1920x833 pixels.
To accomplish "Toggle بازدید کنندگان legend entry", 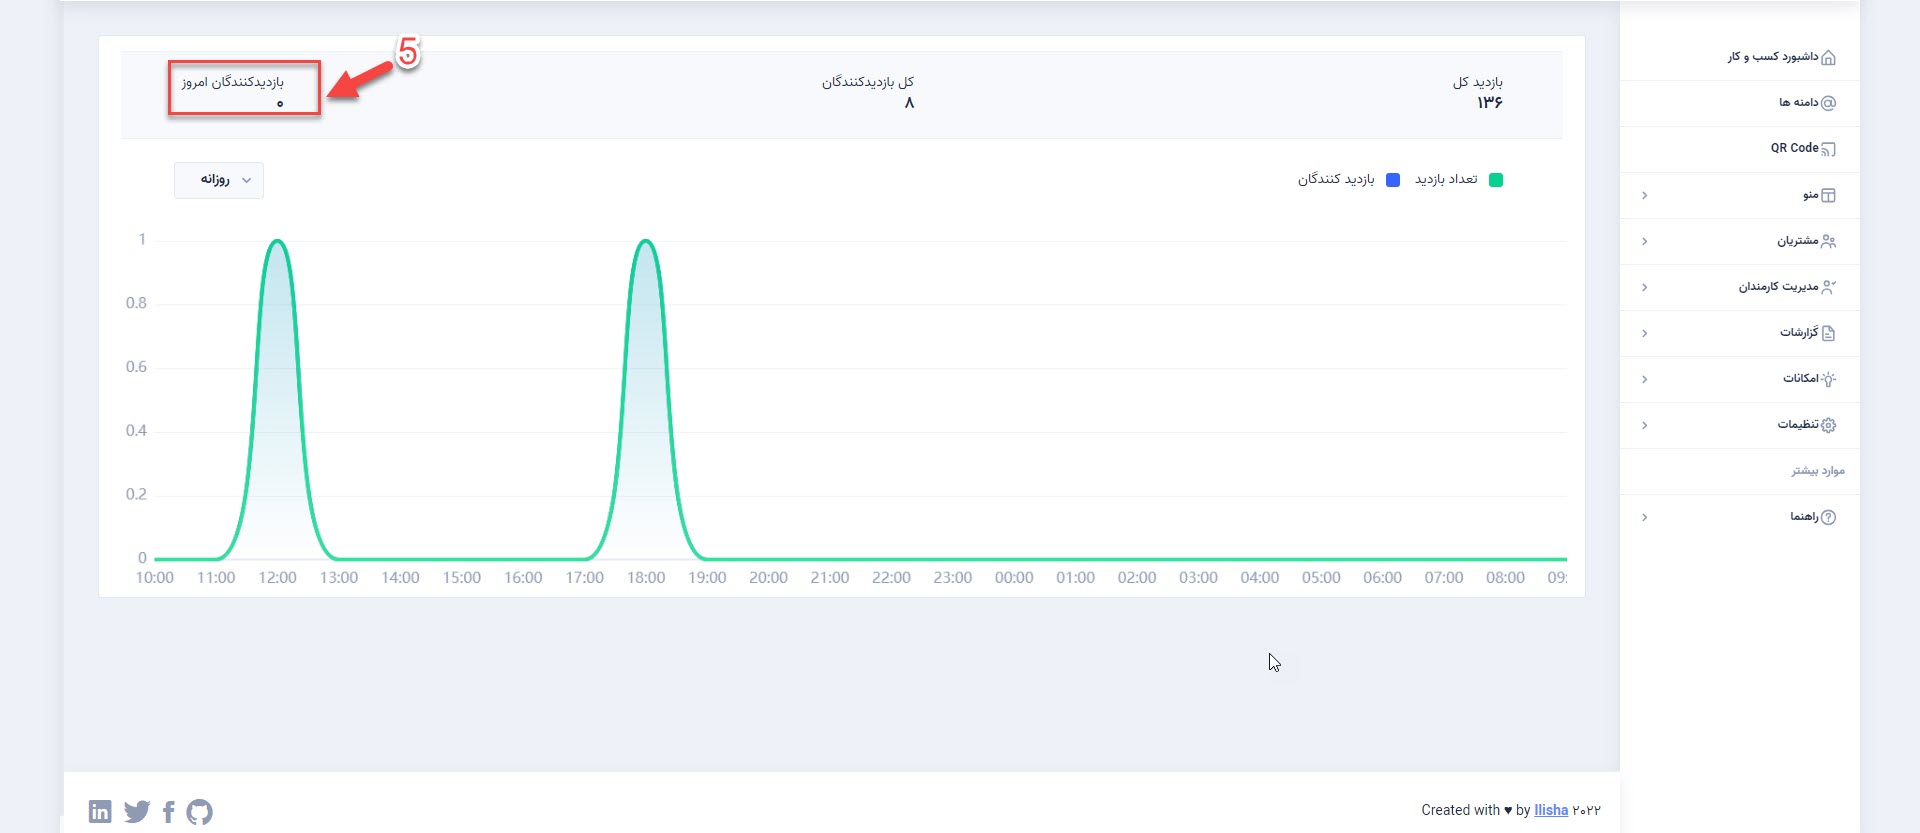I will pos(1349,180).
